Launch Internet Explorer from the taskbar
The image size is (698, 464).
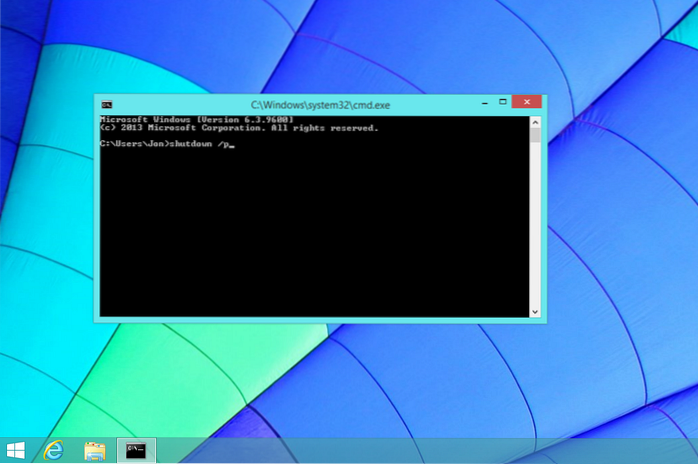point(55,451)
